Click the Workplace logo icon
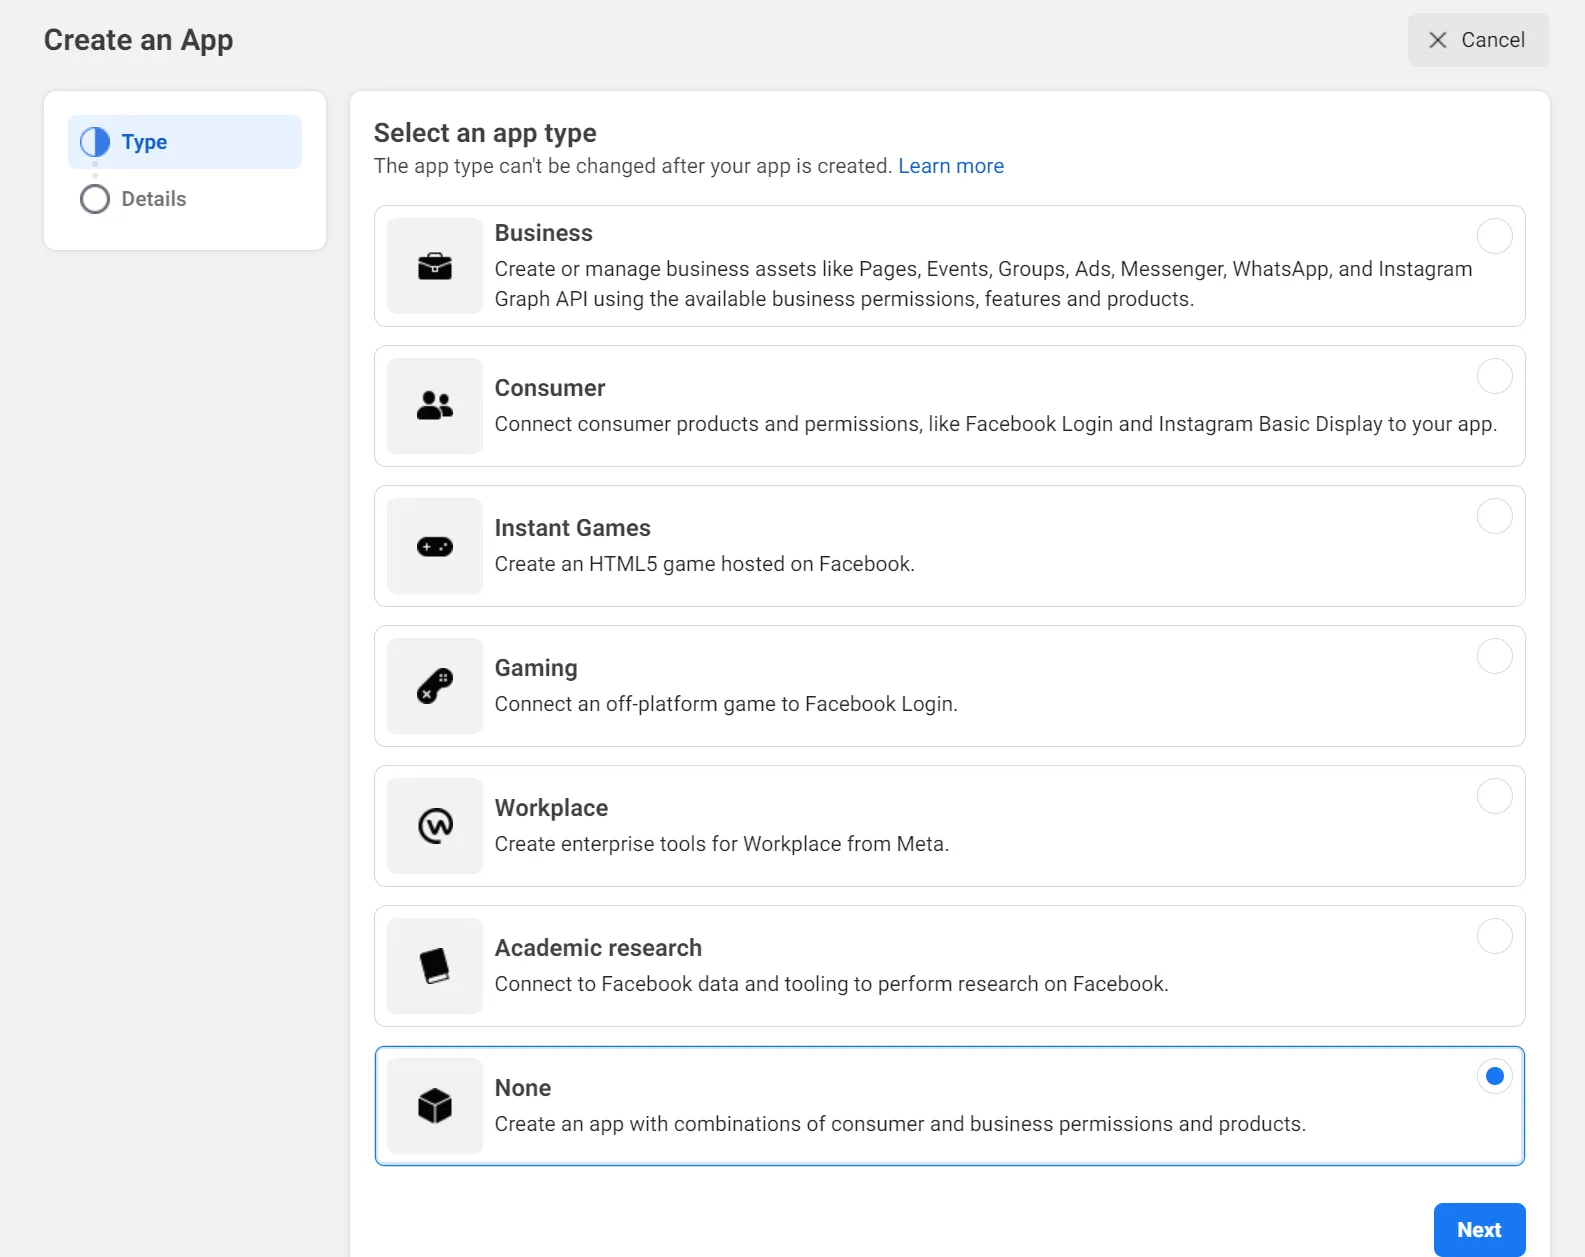 [435, 826]
